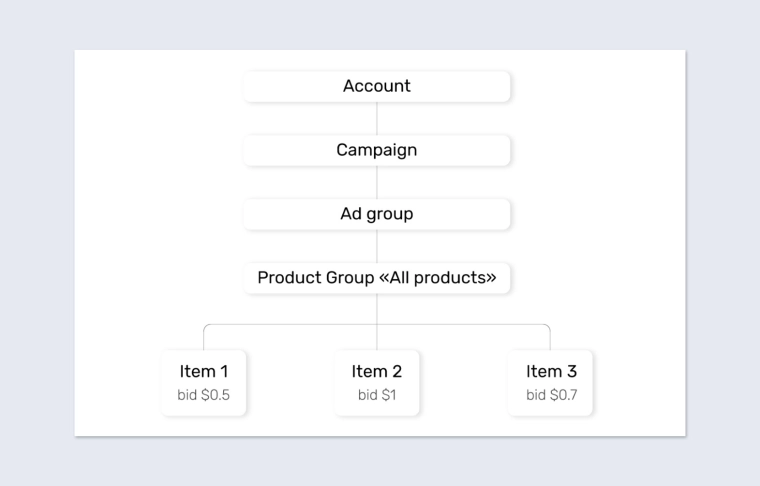Click the «All products» text
Viewport: 760px width, 486px height.
[x=438, y=278]
